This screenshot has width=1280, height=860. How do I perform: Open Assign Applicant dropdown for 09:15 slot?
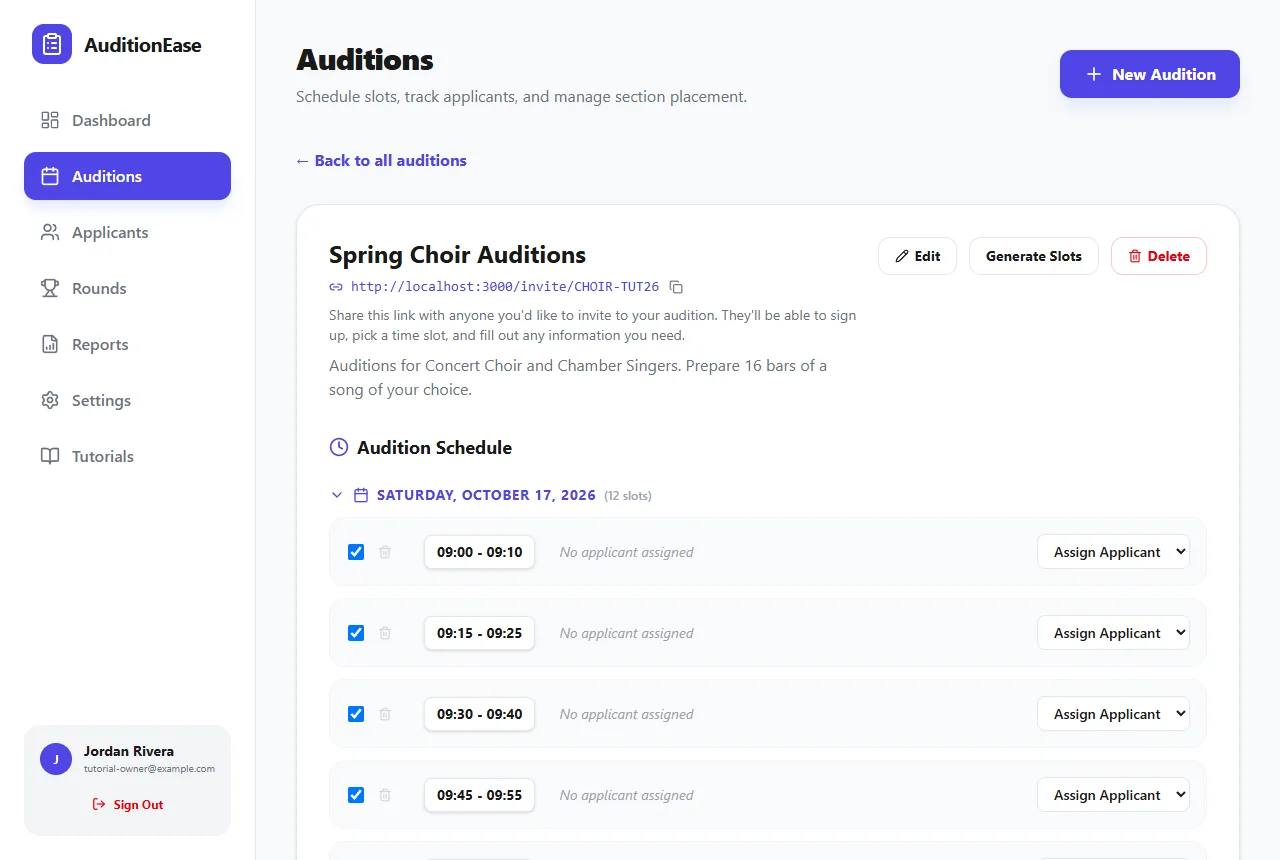point(1113,633)
